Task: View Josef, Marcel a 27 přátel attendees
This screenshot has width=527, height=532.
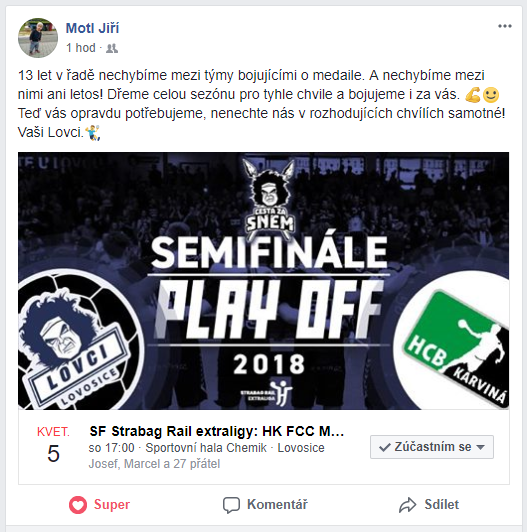Action: pos(154,464)
